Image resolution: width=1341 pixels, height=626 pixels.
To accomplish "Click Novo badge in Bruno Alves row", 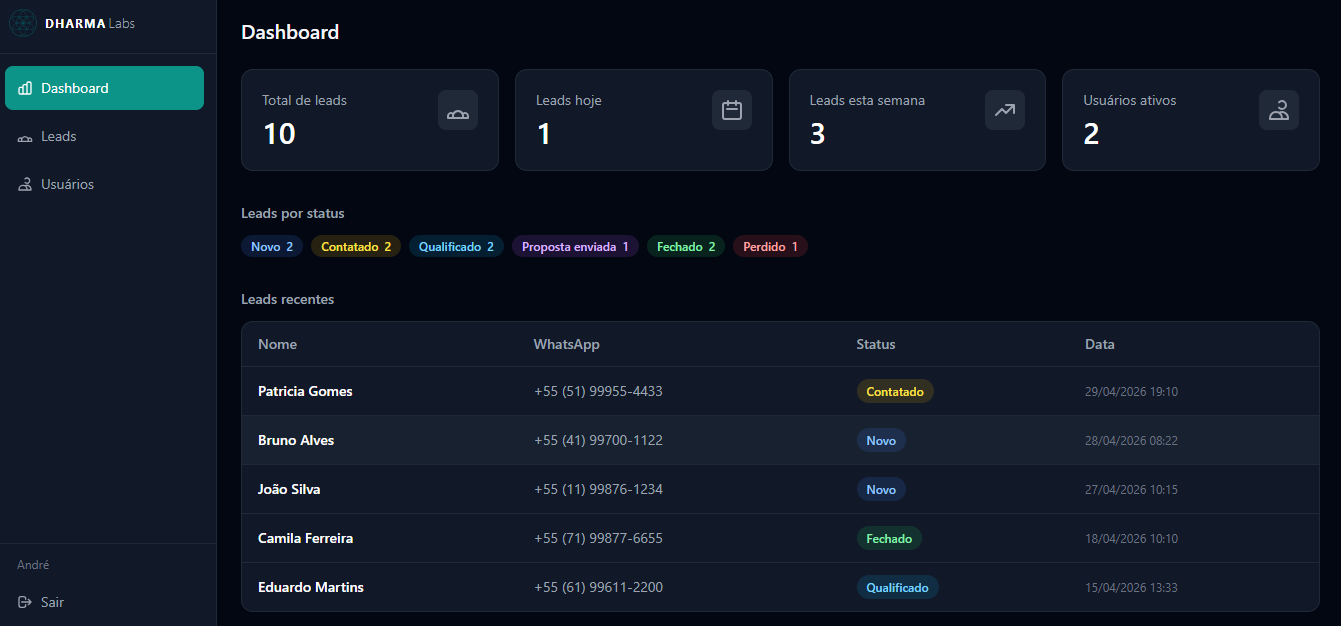I will (881, 440).
